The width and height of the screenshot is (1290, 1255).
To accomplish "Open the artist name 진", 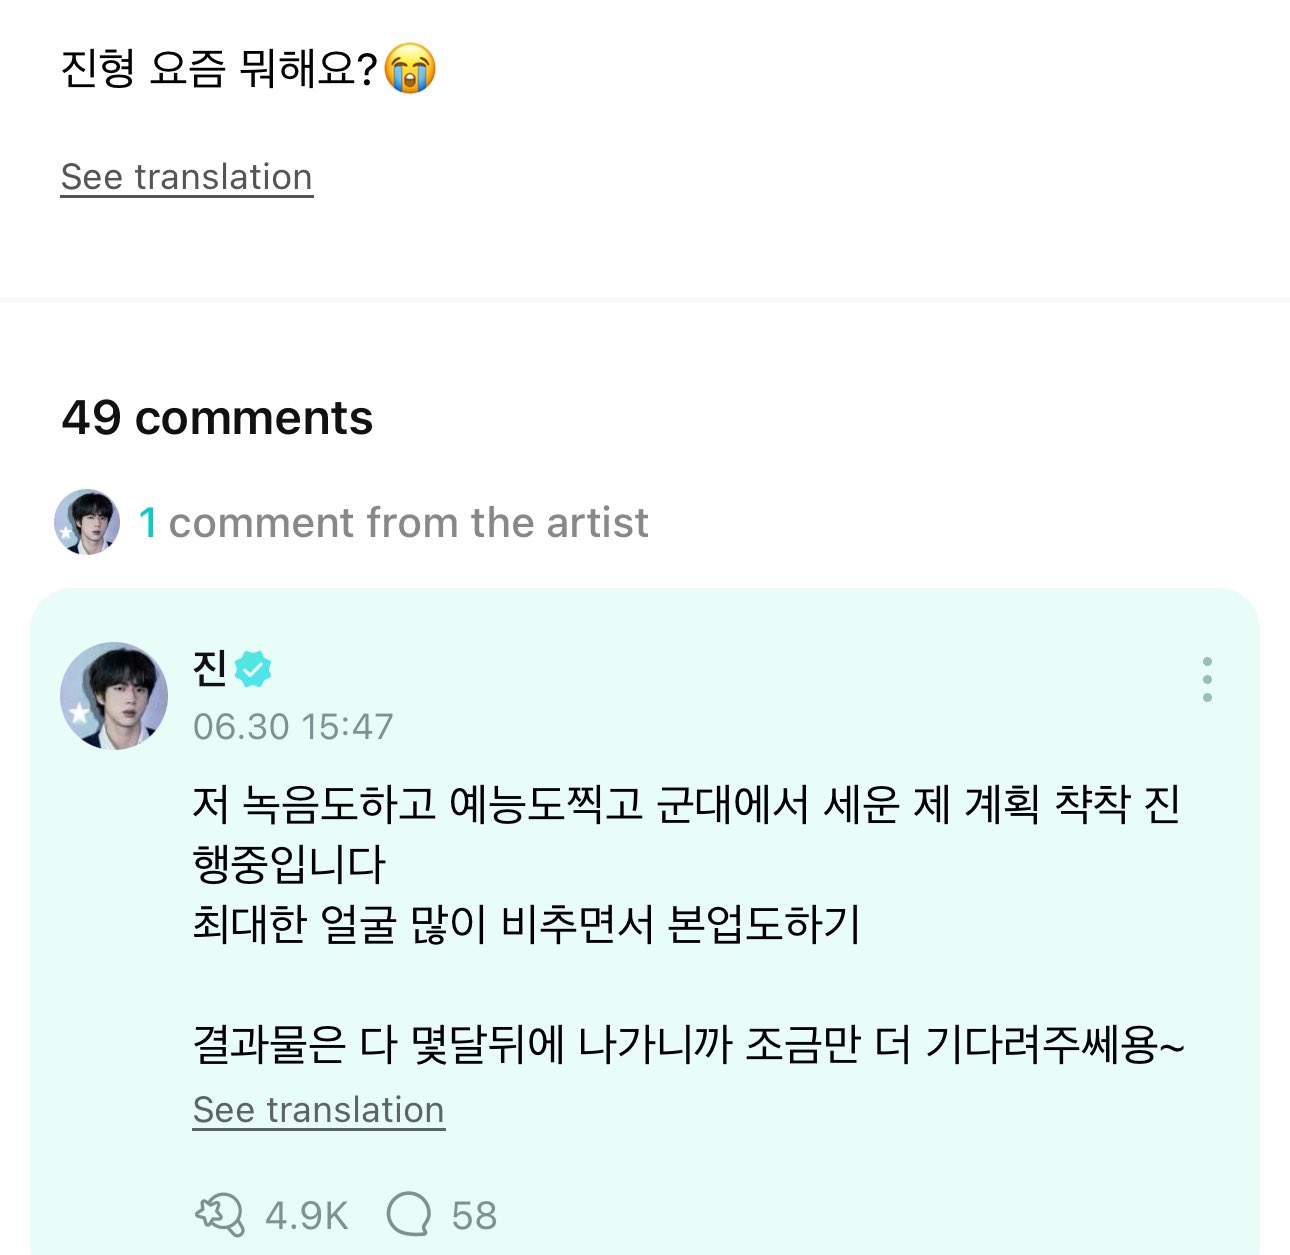I will [210, 669].
